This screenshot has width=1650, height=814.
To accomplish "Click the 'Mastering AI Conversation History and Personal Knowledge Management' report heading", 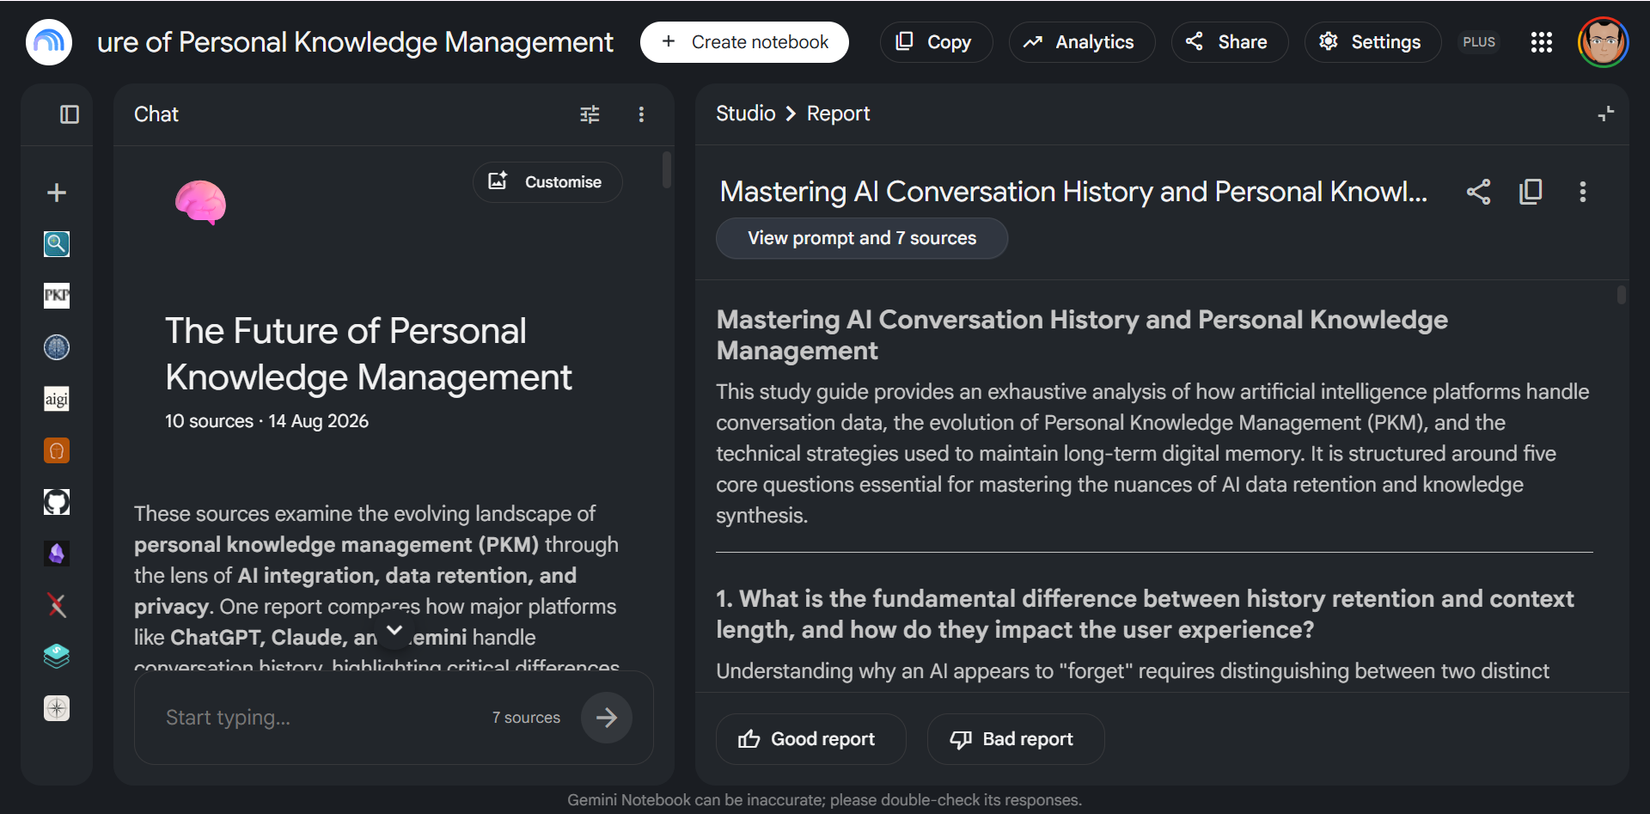I will point(1082,335).
